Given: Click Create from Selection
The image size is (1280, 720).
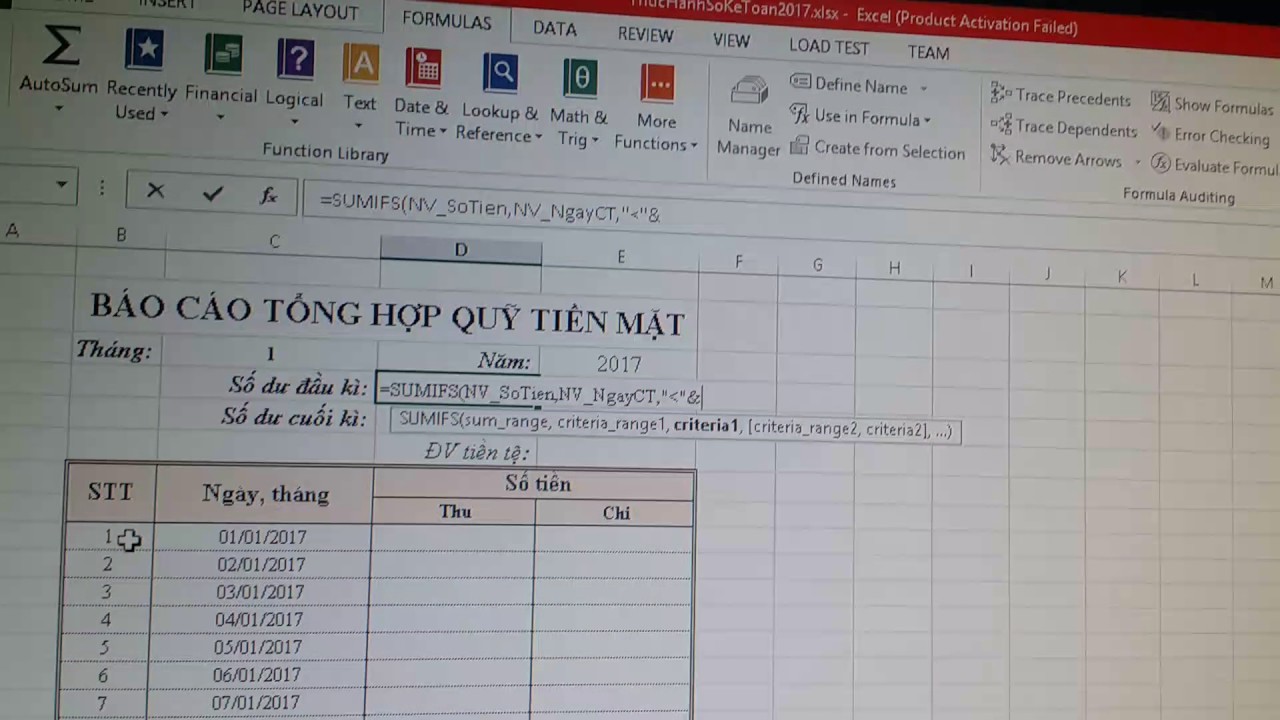Looking at the screenshot, I should pos(878,150).
